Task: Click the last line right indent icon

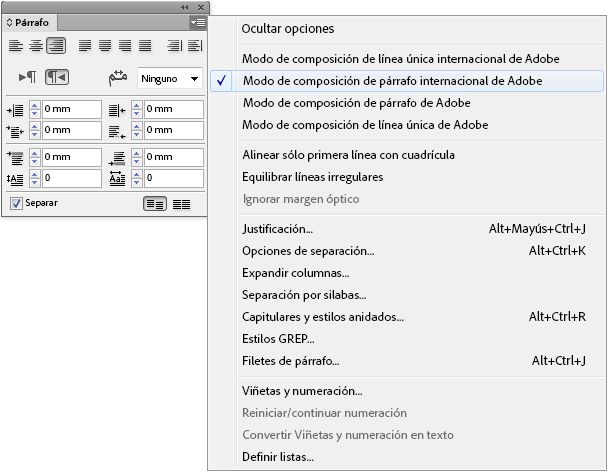Action: pyautogui.click(x=117, y=132)
